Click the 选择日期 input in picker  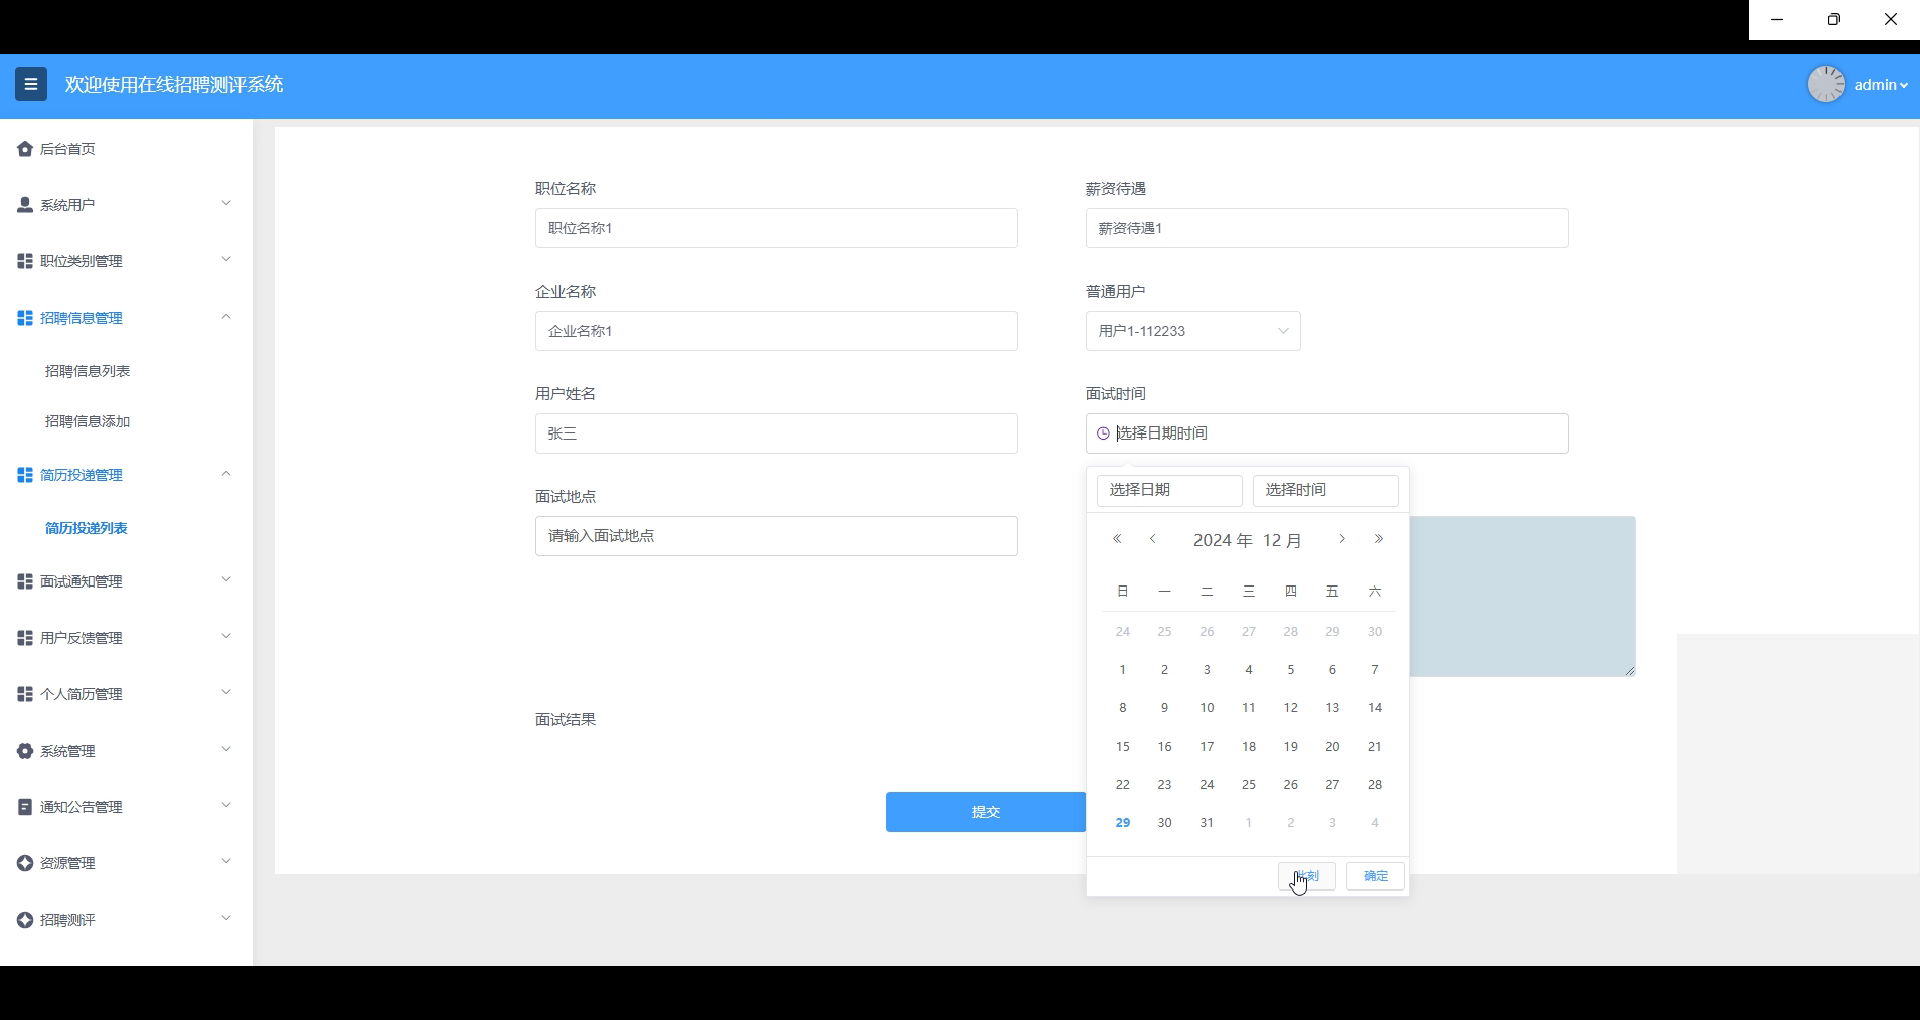point(1170,490)
